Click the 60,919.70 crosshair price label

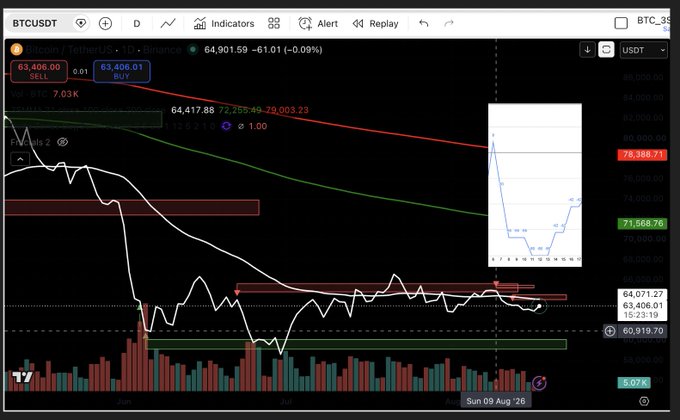(643, 331)
